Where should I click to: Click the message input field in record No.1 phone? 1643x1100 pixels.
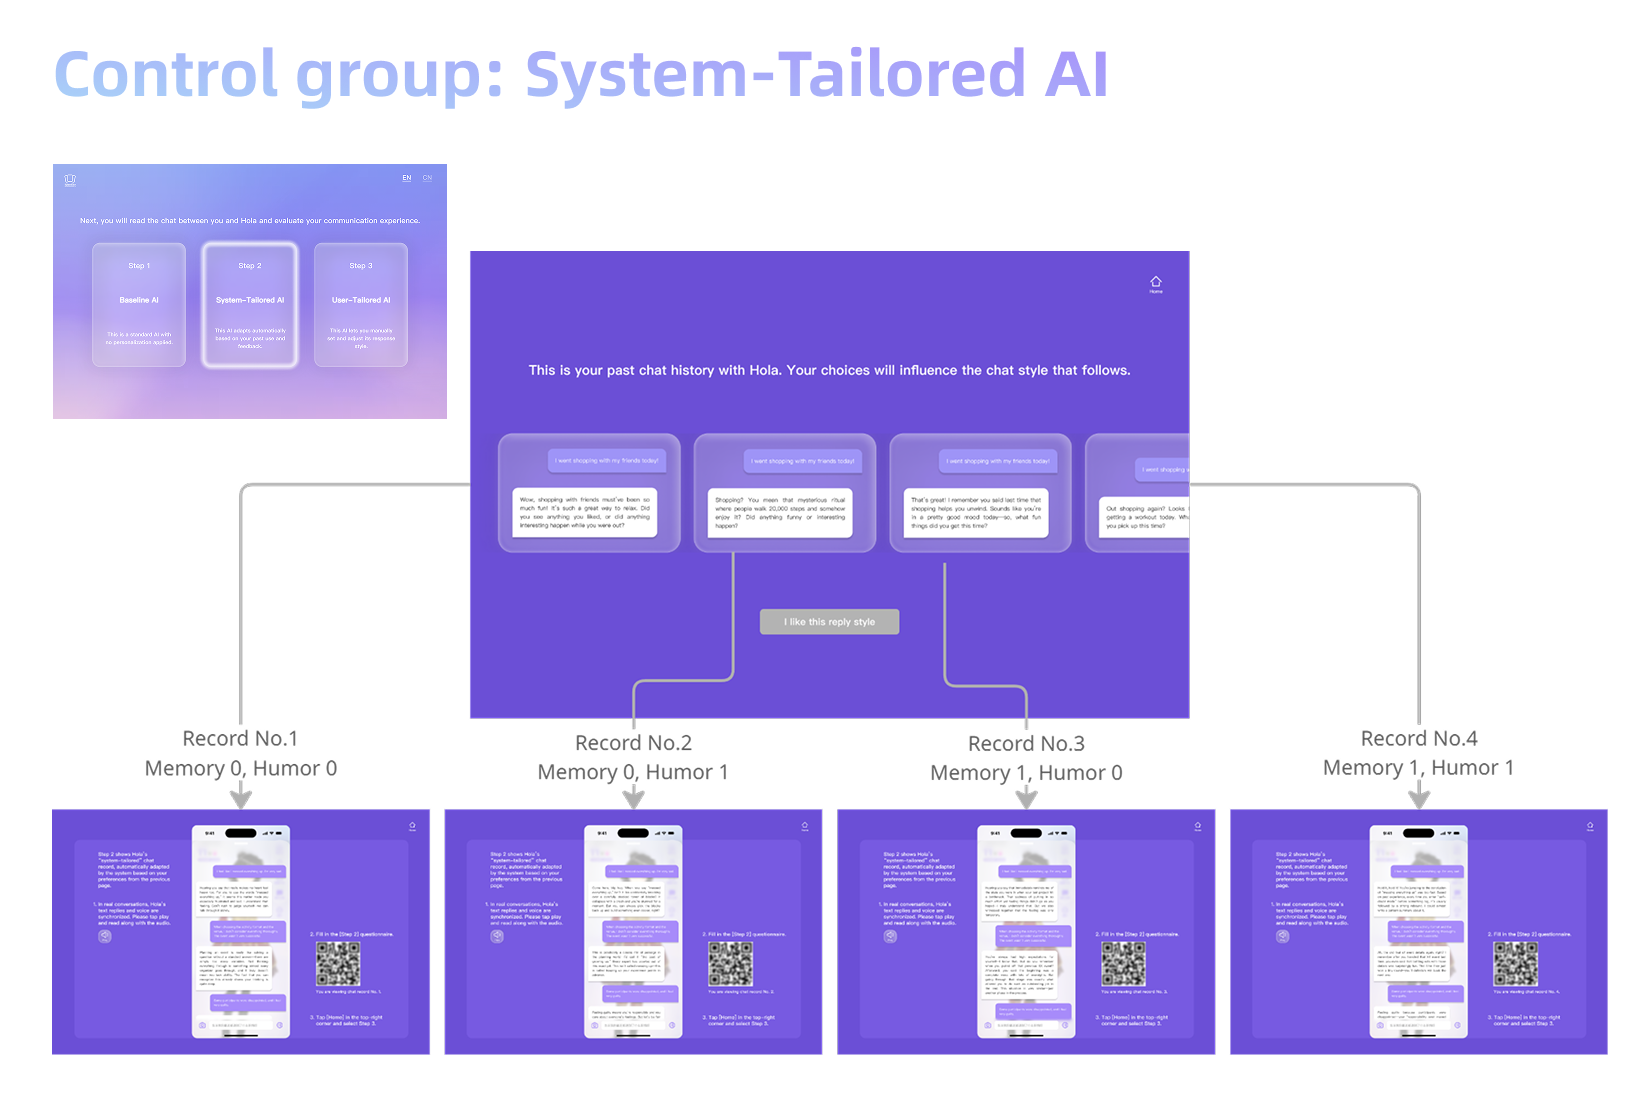(x=241, y=1025)
